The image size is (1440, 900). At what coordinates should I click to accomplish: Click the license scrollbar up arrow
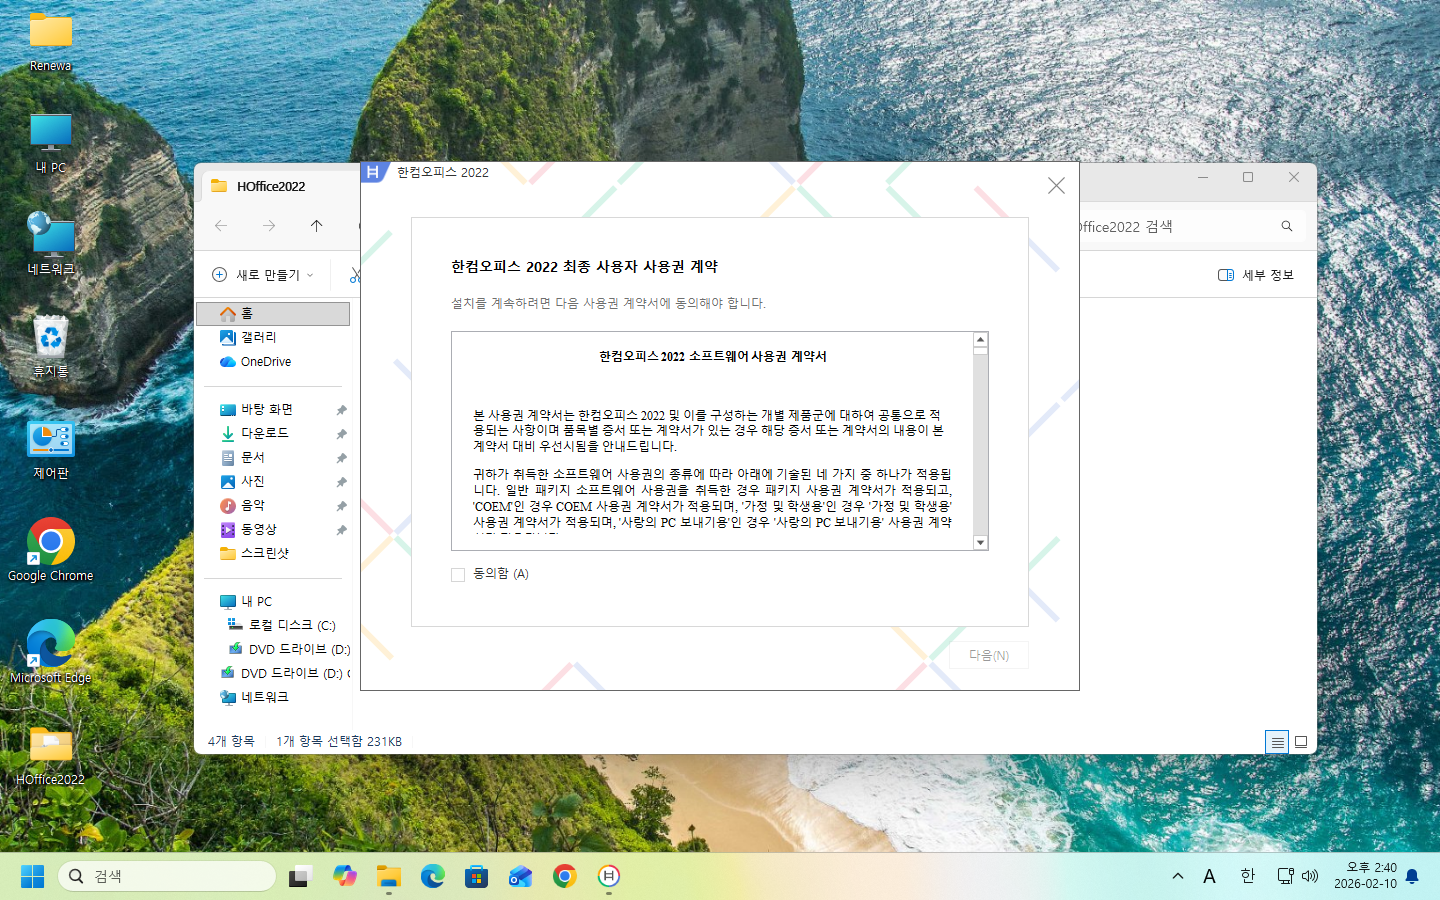tap(980, 340)
